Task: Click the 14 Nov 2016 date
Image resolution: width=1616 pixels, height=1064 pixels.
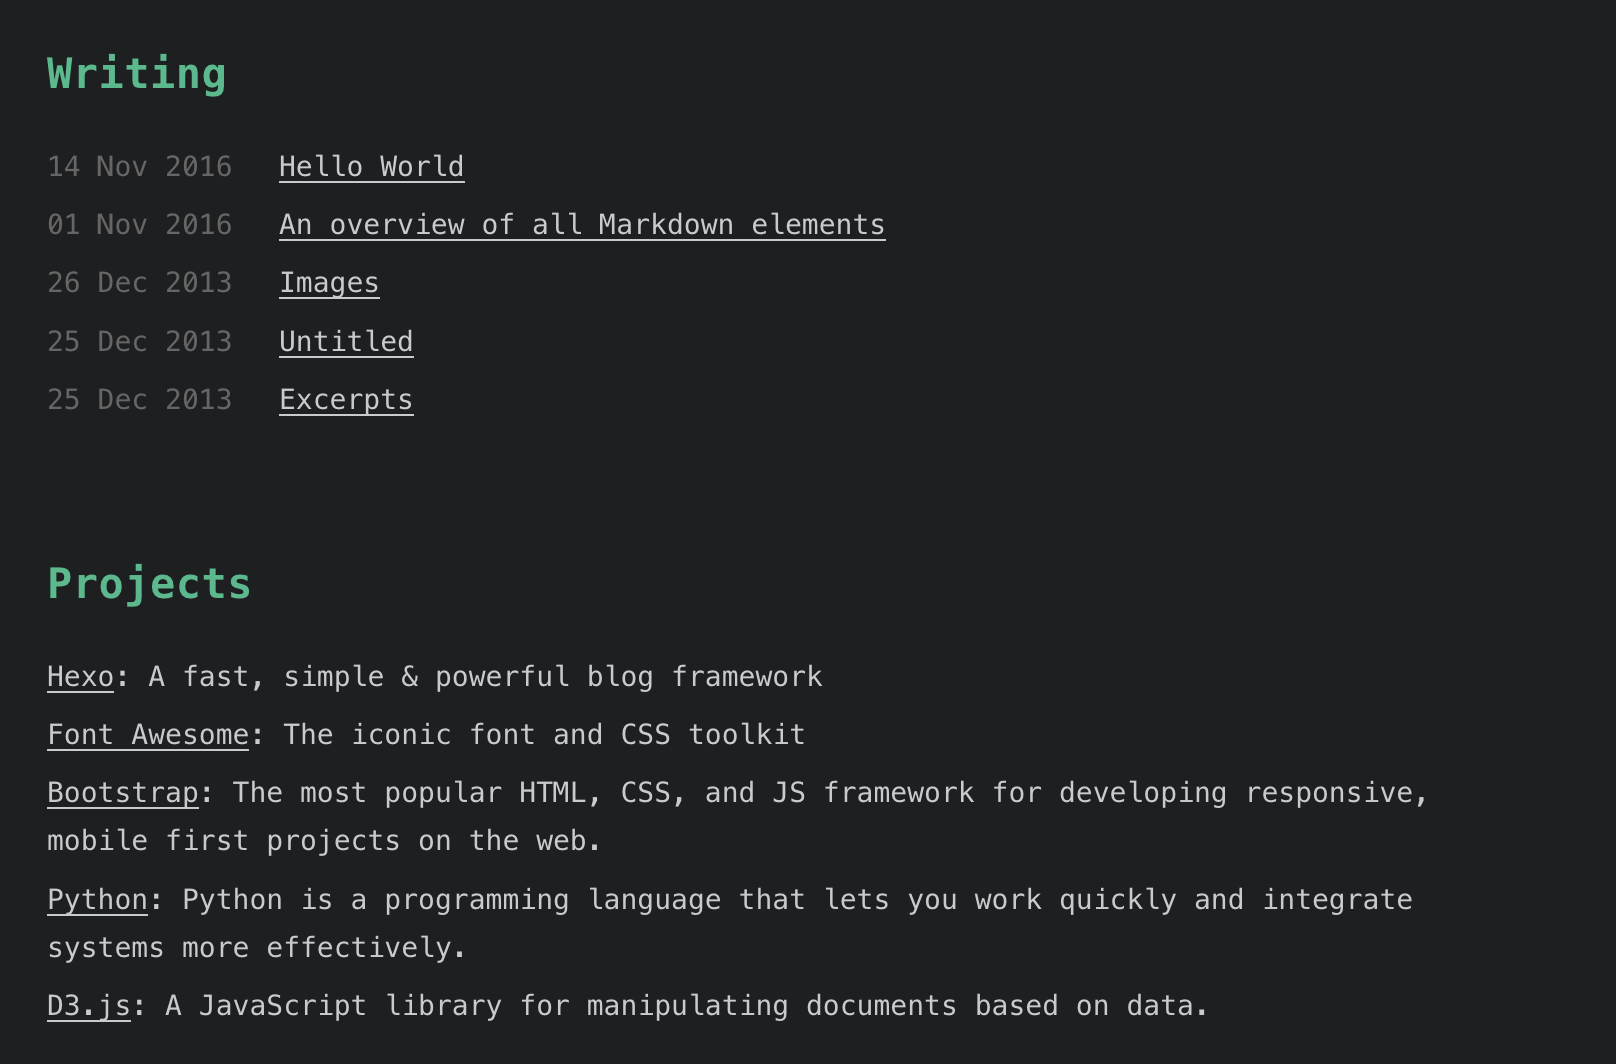Action: (139, 167)
